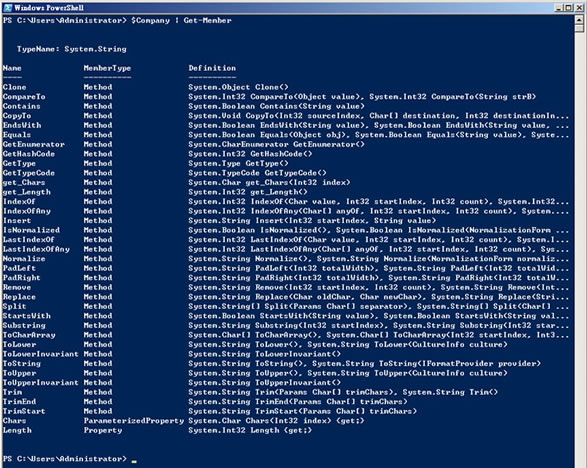Select the 'ToUpper' method name
587x468 pixels.
click(x=19, y=373)
